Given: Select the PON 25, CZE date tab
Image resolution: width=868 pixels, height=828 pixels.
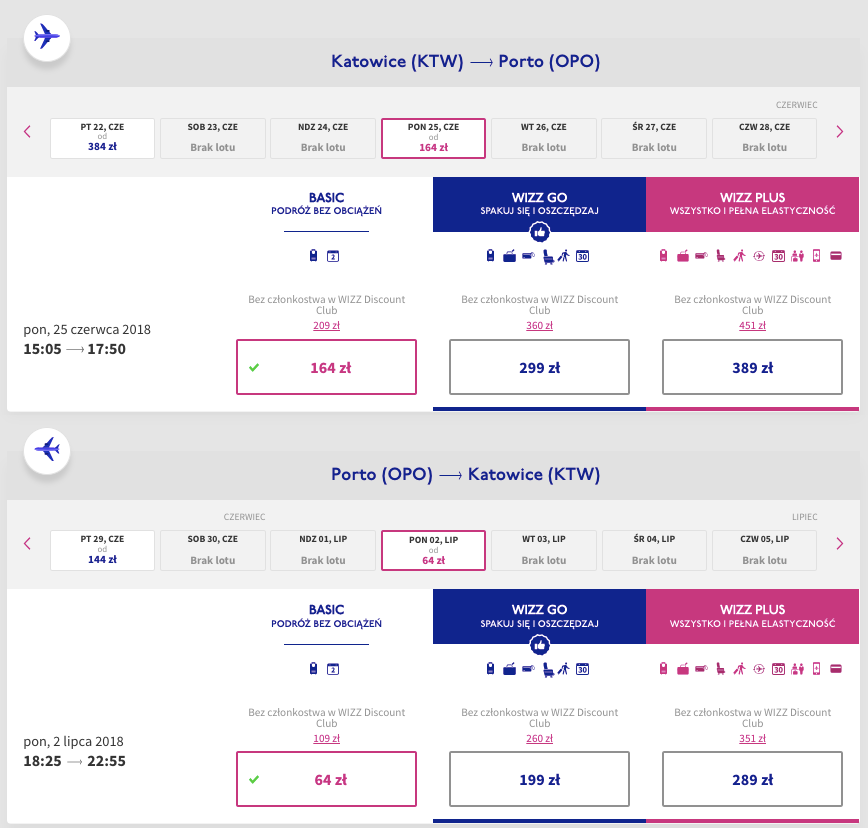Looking at the screenshot, I should (x=433, y=138).
